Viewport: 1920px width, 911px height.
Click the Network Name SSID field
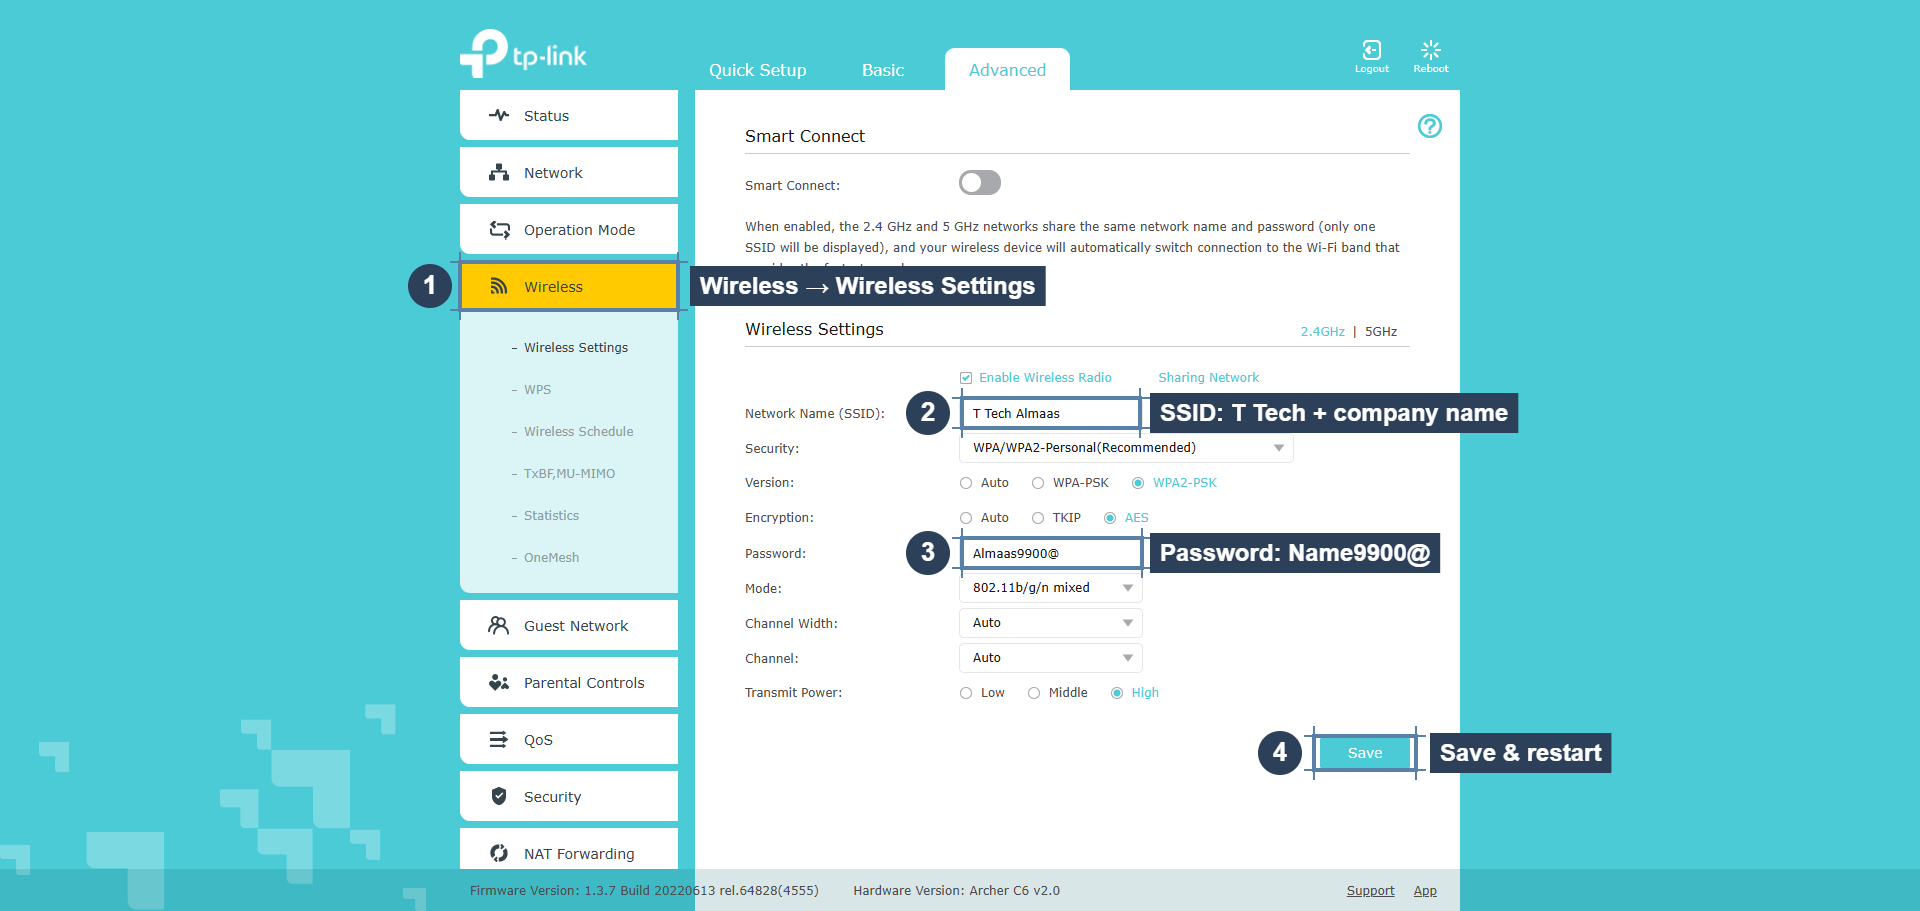coord(1050,413)
